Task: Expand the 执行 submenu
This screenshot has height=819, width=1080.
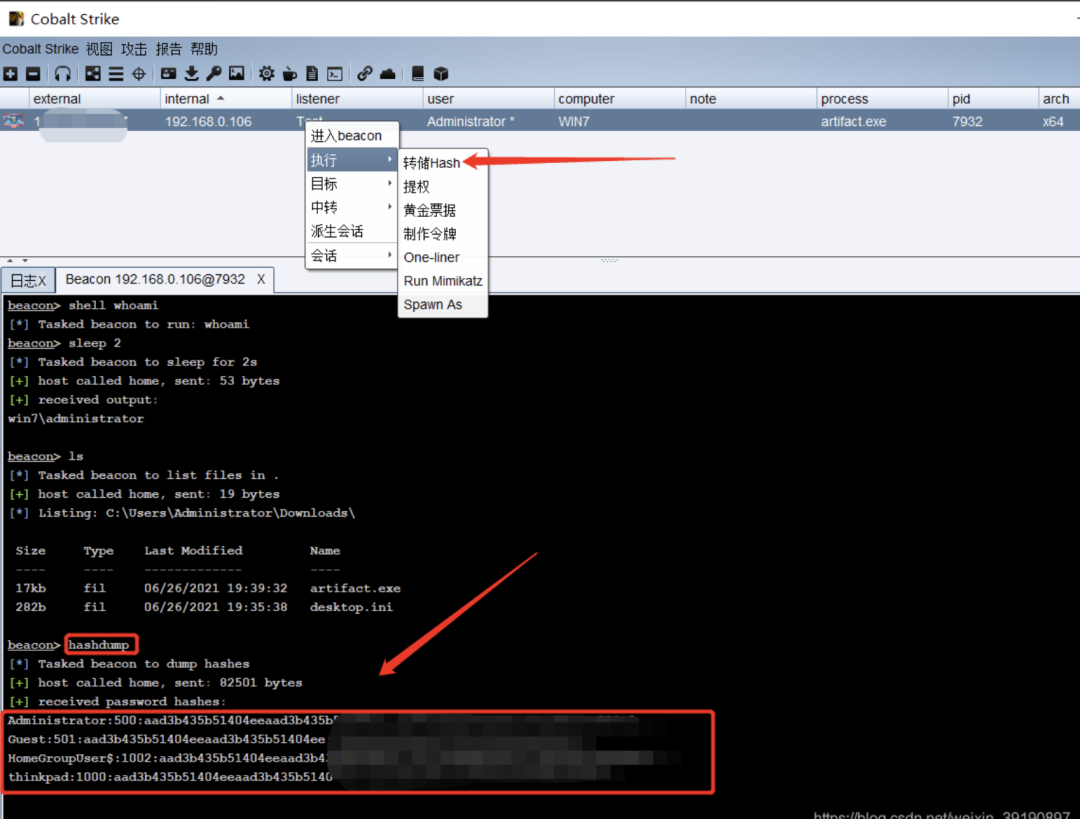Action: point(352,160)
